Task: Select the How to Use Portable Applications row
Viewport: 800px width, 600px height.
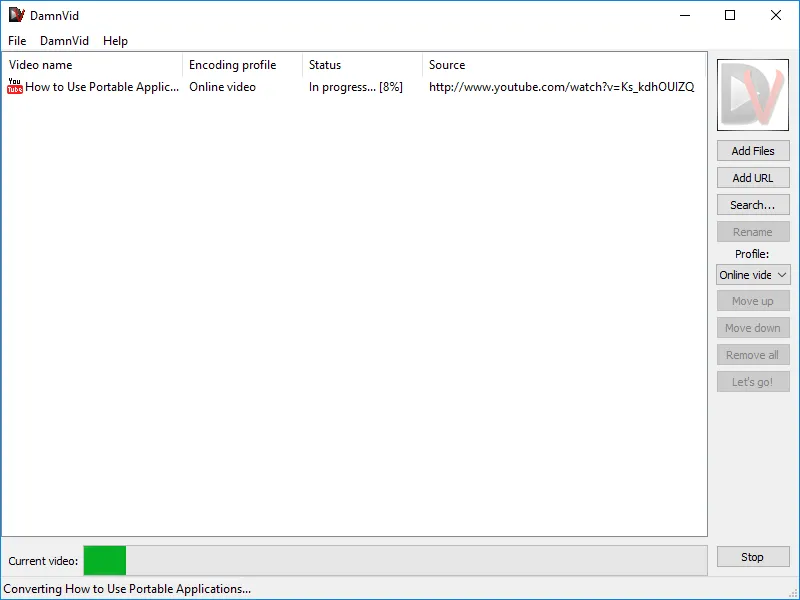Action: [x=98, y=87]
